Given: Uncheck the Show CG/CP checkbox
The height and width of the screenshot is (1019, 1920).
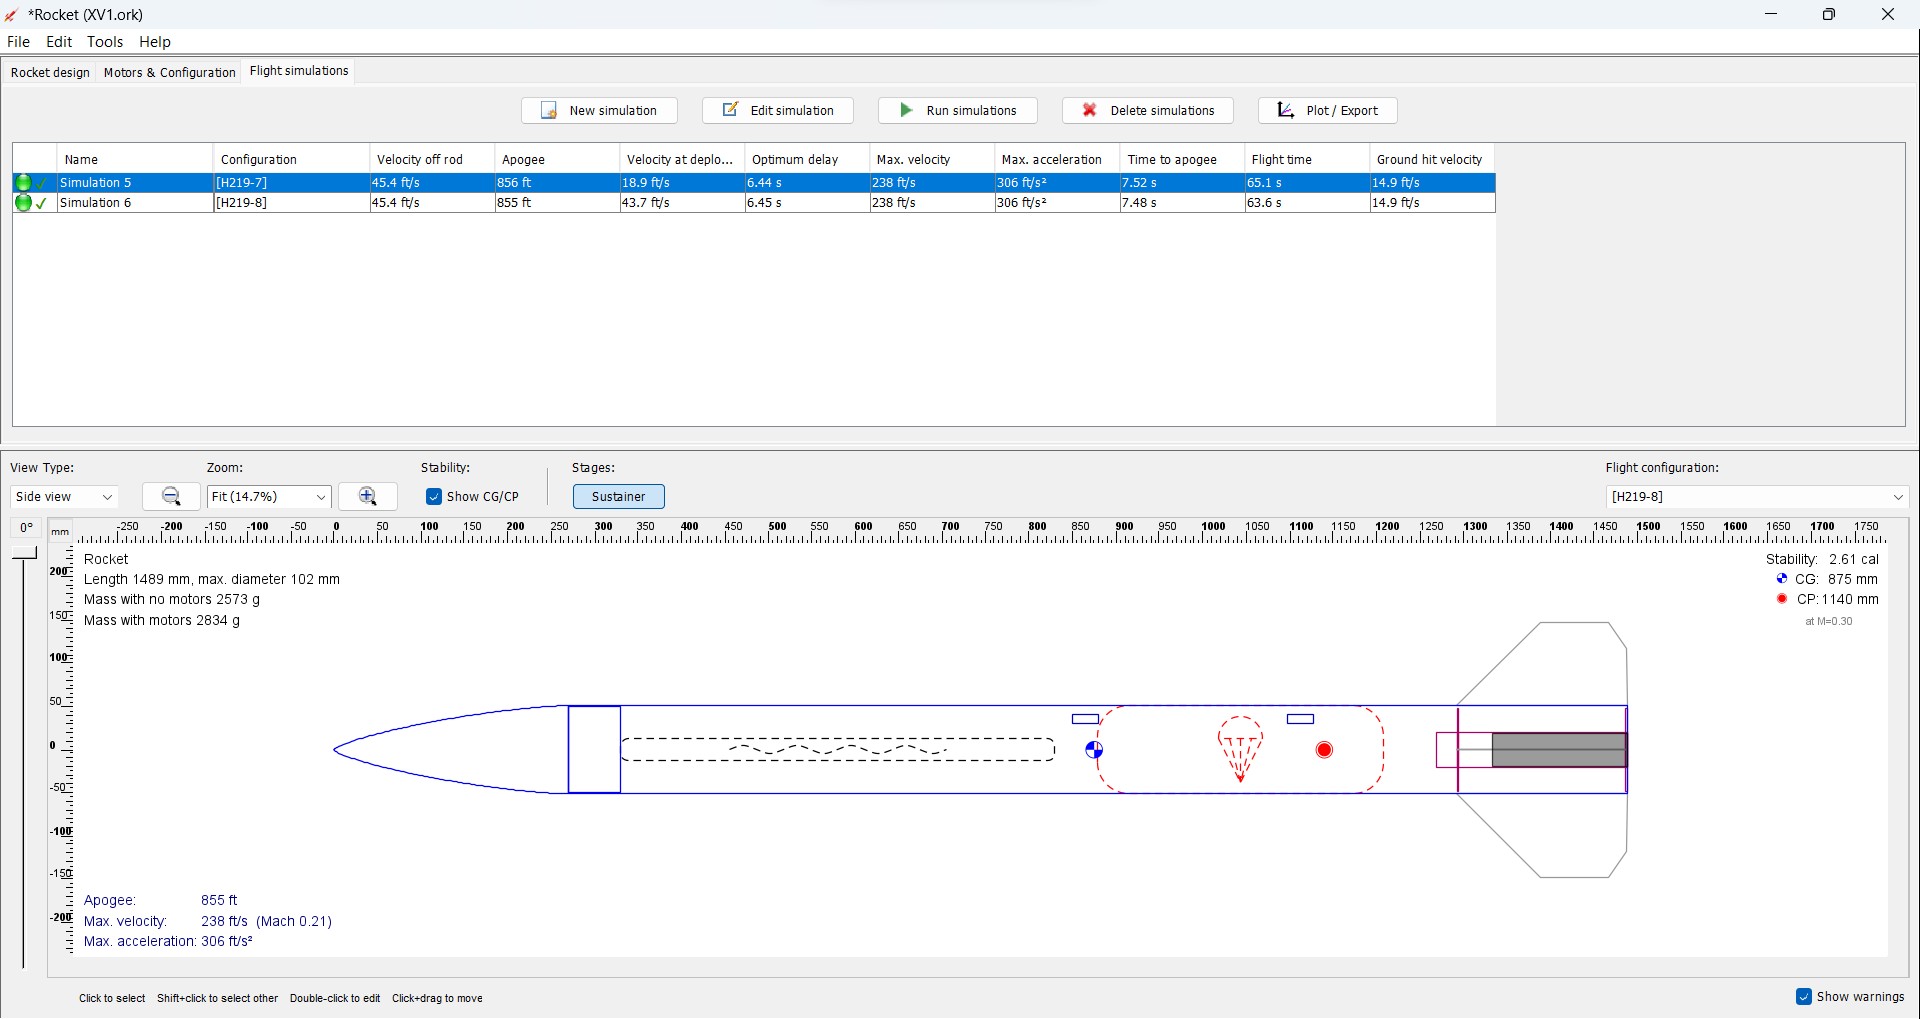Looking at the screenshot, I should 434,497.
